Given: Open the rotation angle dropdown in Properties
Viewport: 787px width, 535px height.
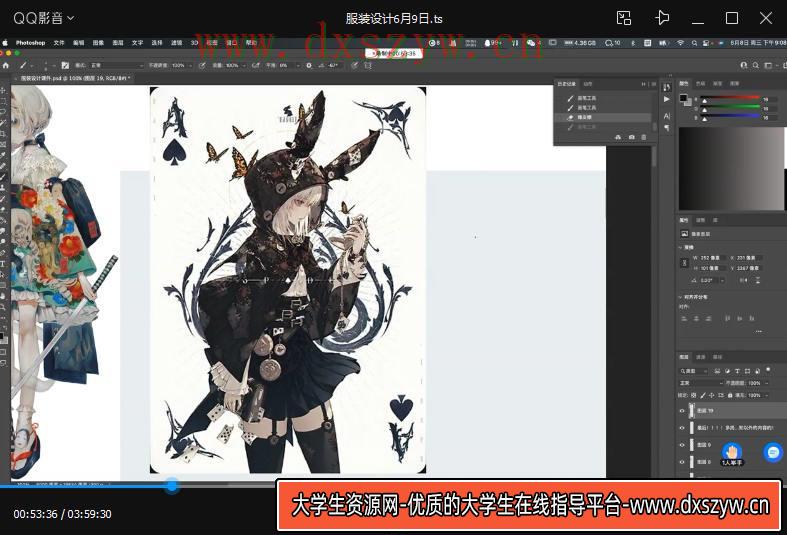Looking at the screenshot, I should 722,280.
